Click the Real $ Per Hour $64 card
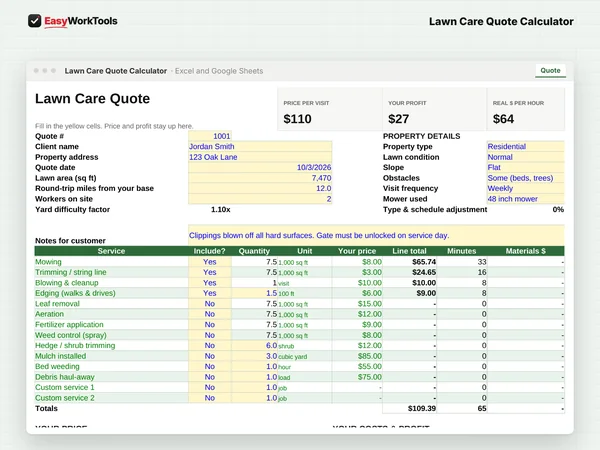Viewport: 600px width, 450px height. [526, 109]
